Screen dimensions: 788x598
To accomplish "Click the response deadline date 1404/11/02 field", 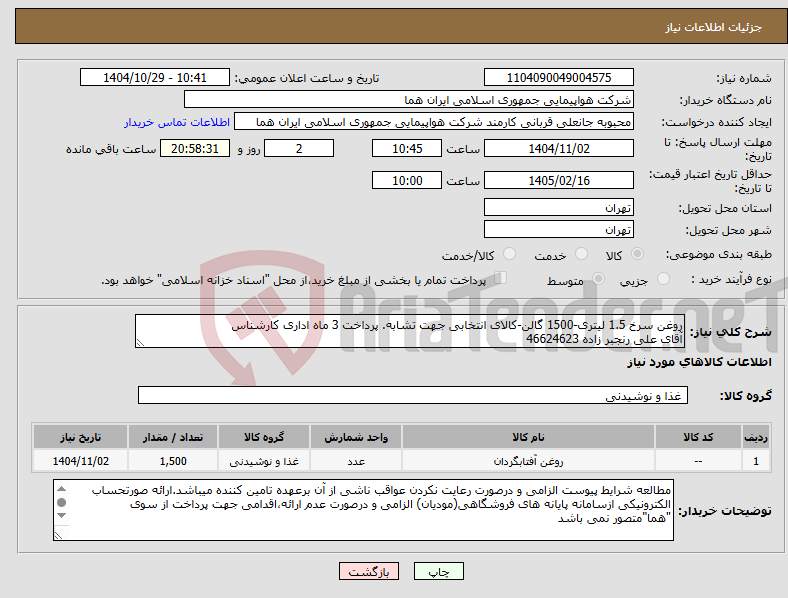I will coord(558,148).
